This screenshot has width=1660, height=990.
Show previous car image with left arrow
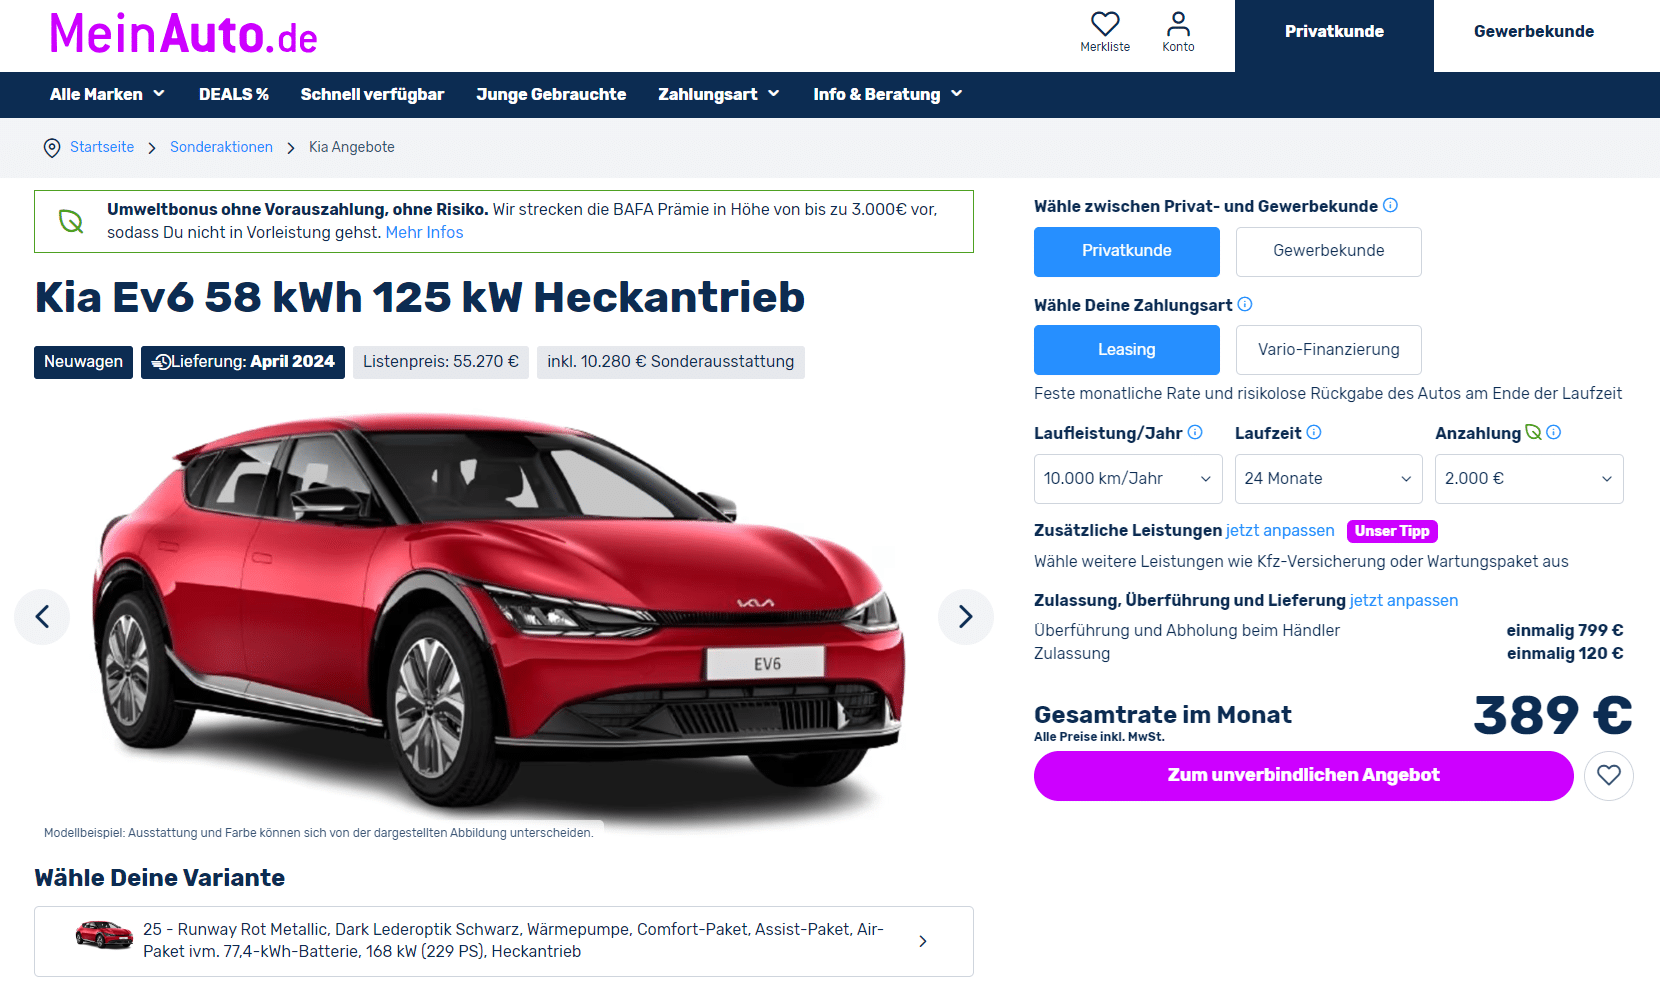tap(42, 616)
